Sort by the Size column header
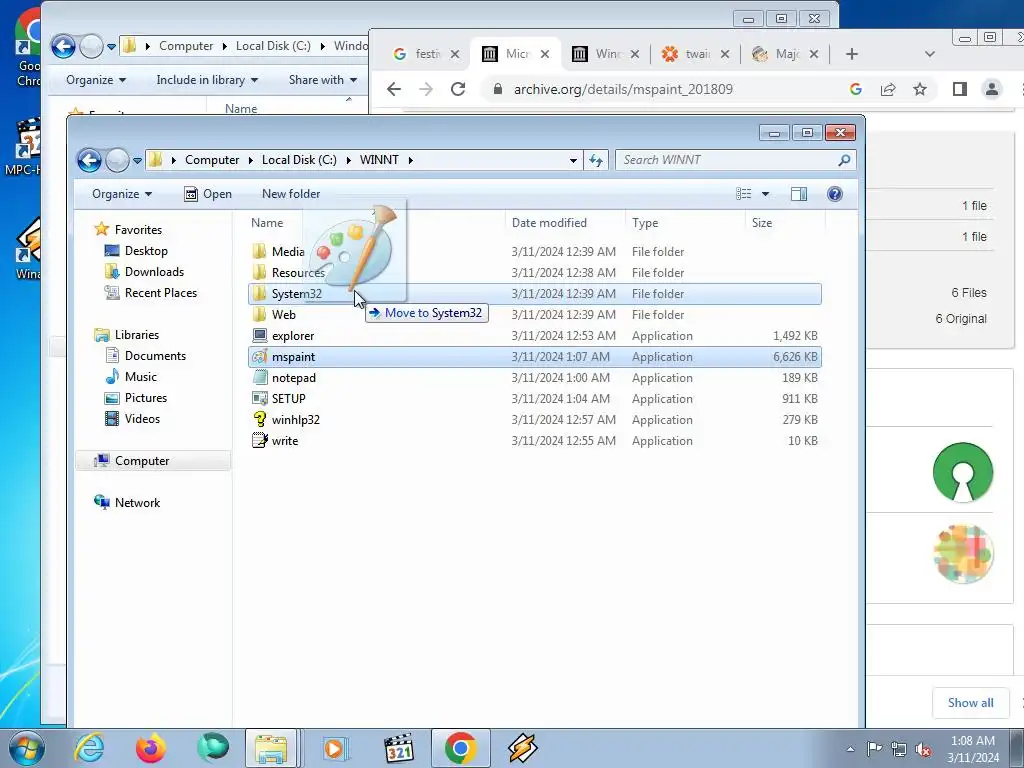 pyautogui.click(x=761, y=223)
